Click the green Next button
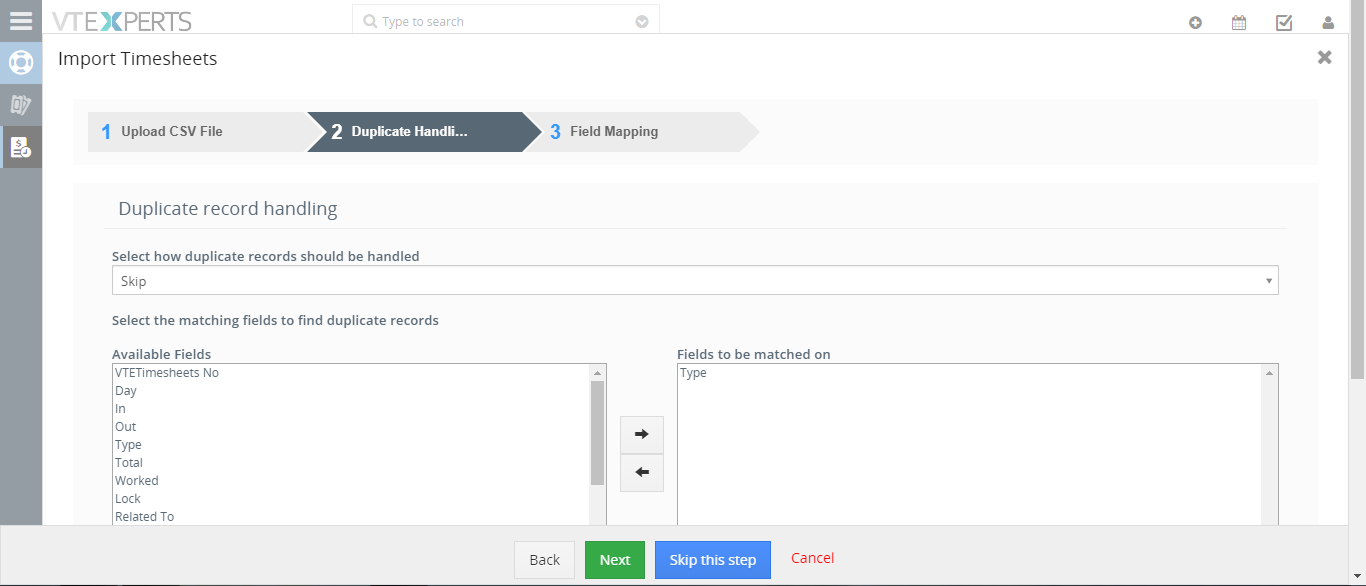The width and height of the screenshot is (1366, 586). [x=615, y=560]
